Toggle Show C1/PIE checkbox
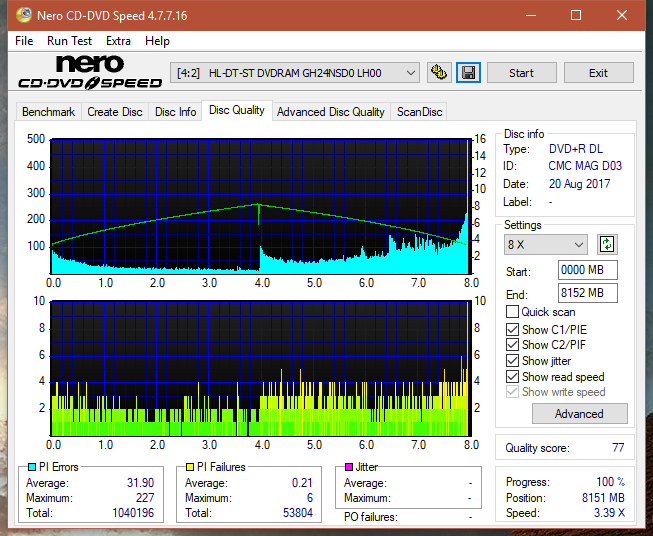The height and width of the screenshot is (536, 653). tap(512, 329)
